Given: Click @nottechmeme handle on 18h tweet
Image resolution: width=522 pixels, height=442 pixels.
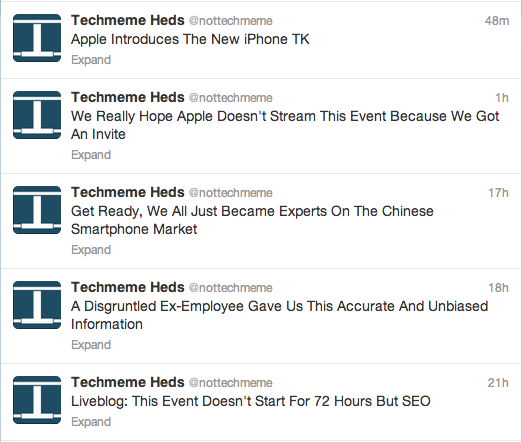Looking at the screenshot, I should tap(231, 288).
